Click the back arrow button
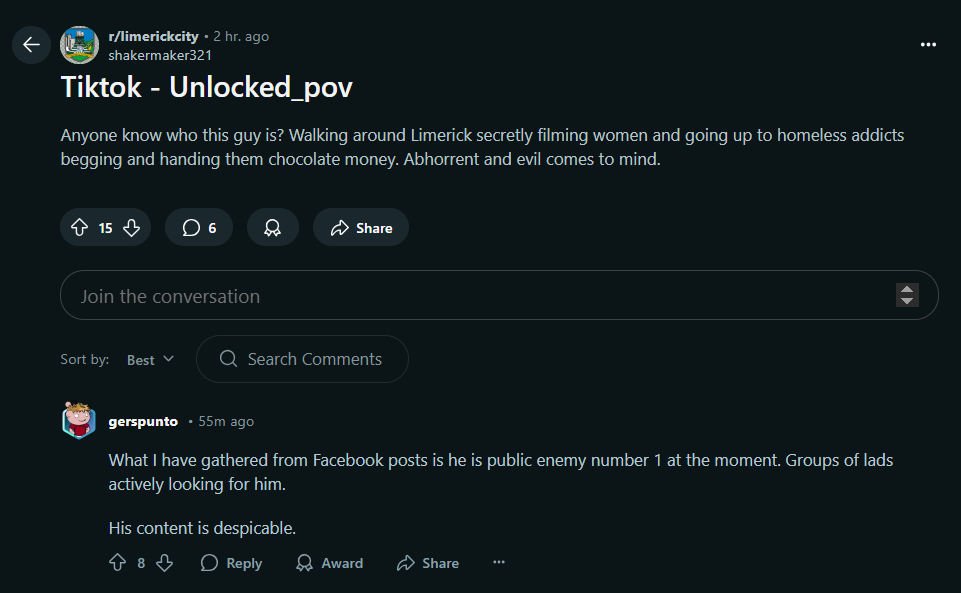The width and height of the screenshot is (961, 593). pyautogui.click(x=31, y=45)
